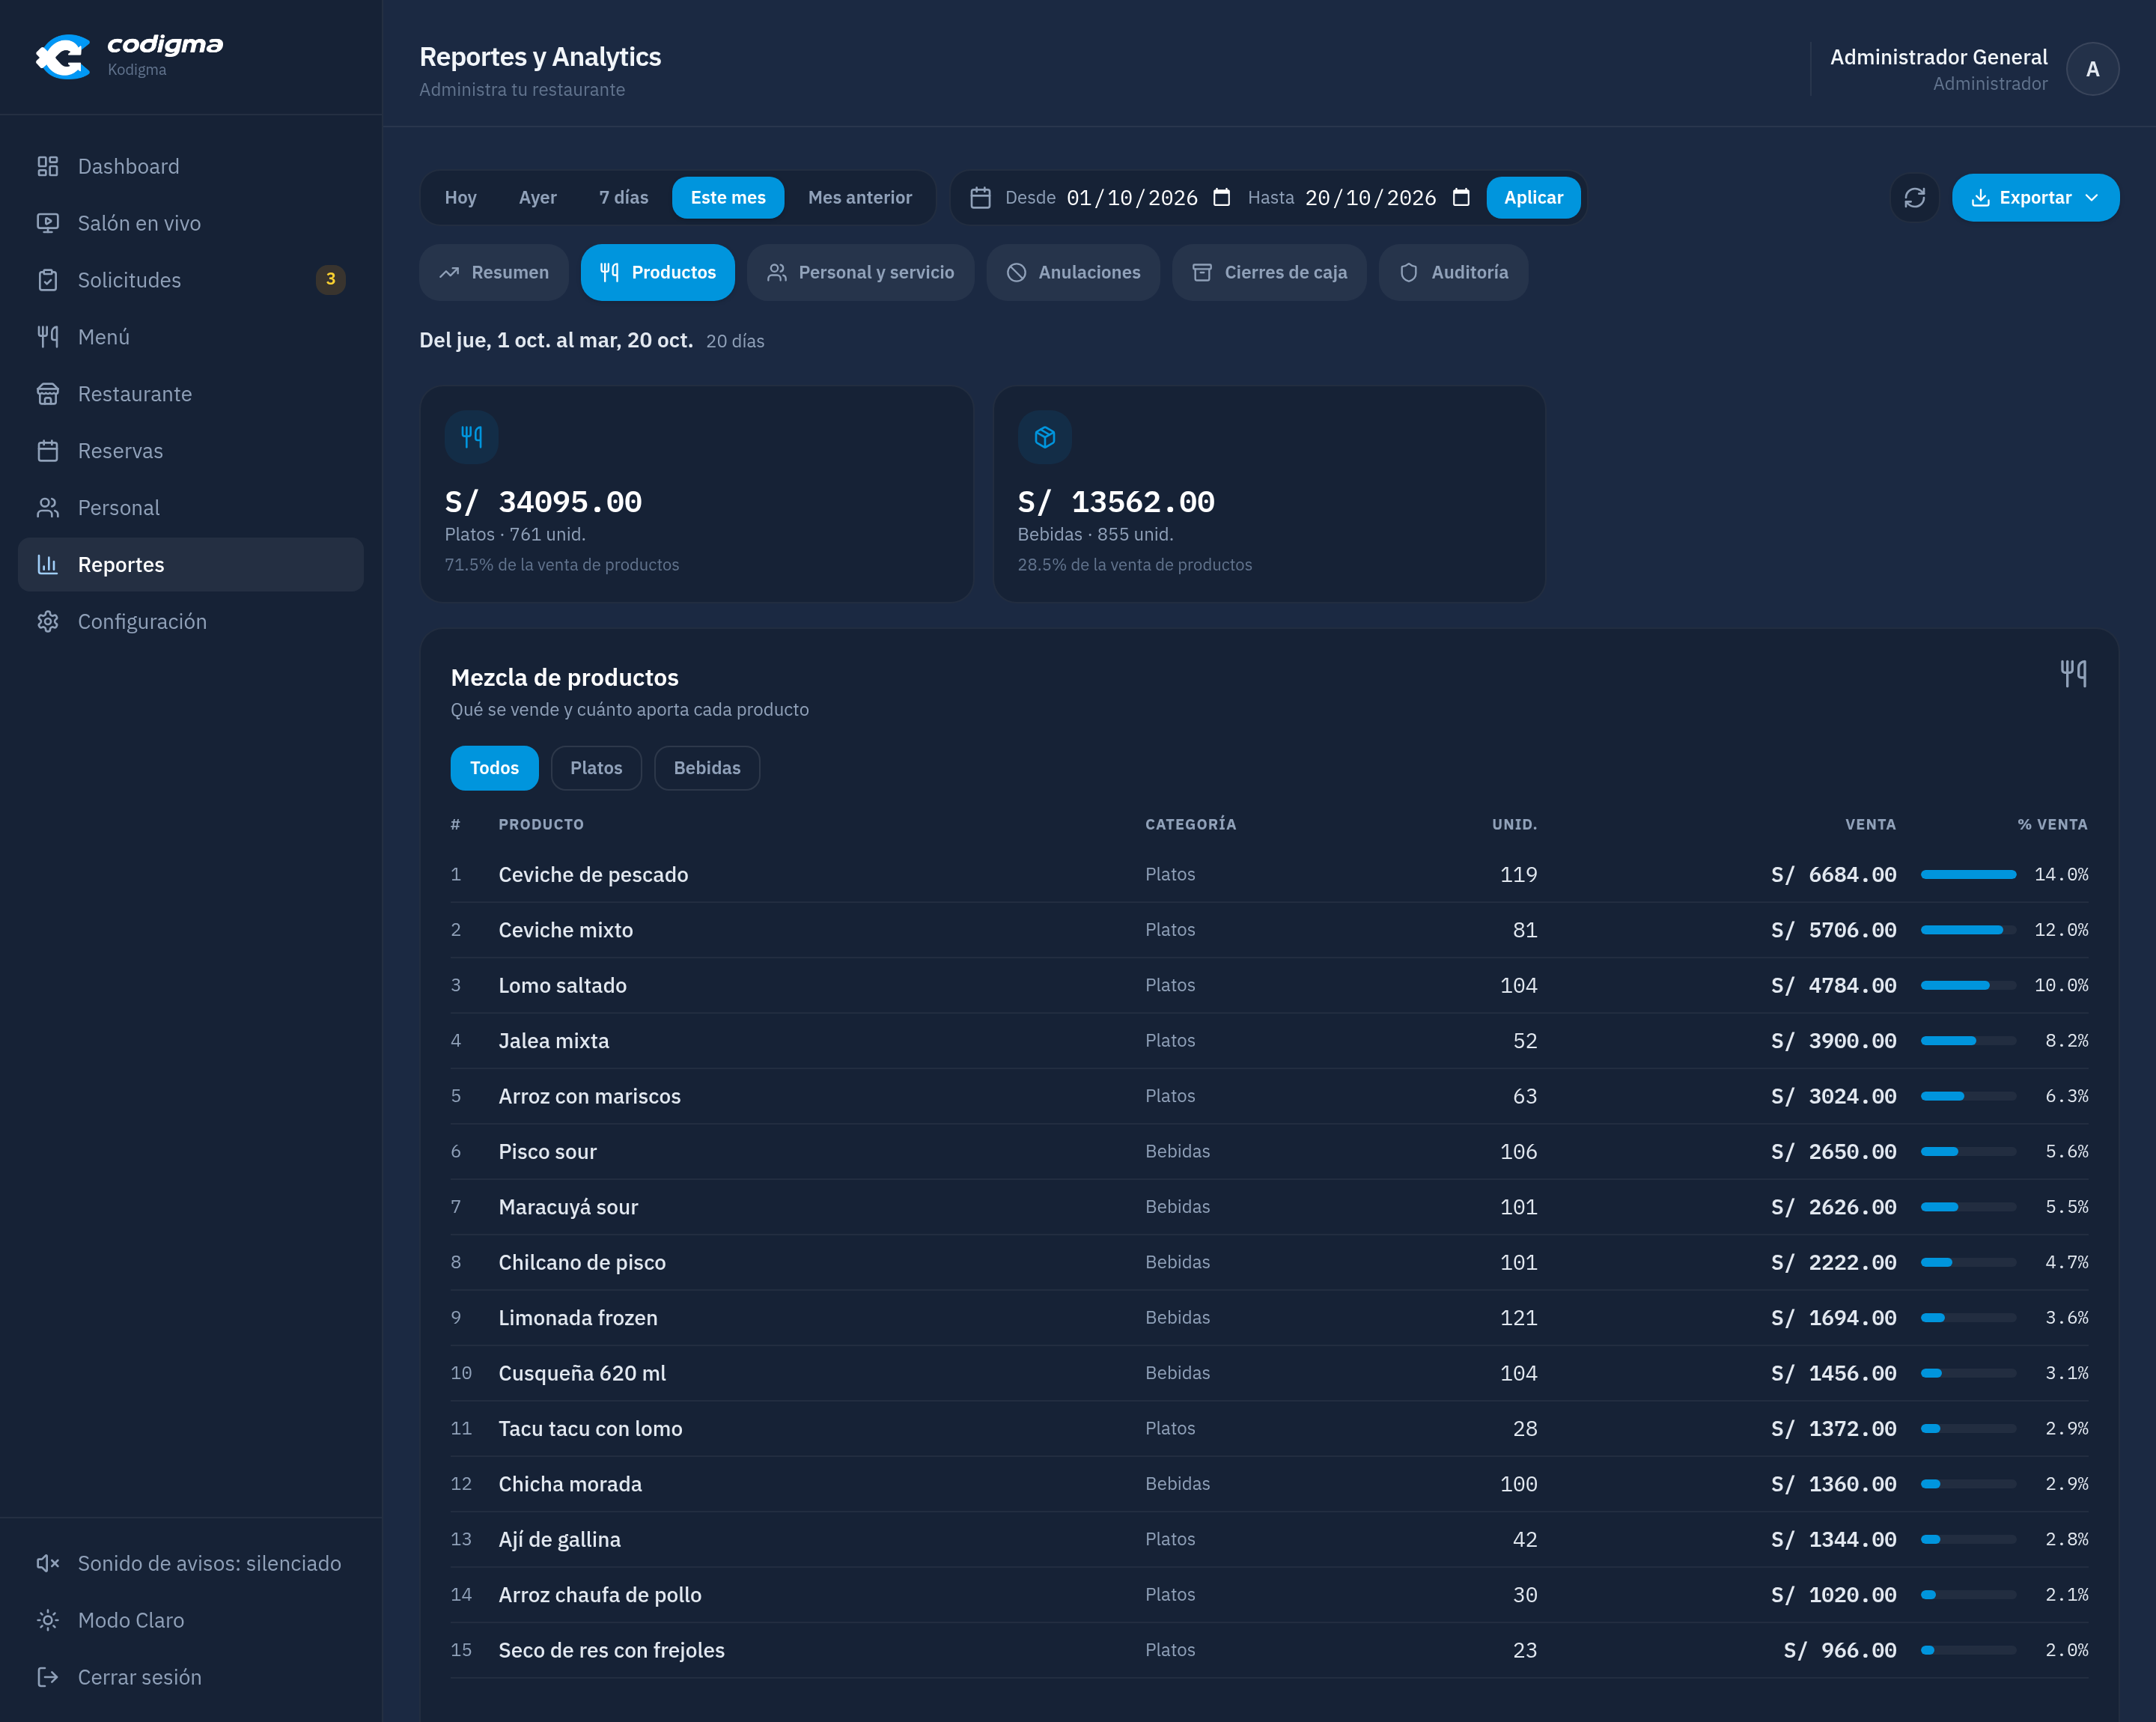Screen dimensions: 2156x1722
Task: Click the Ceviche de pescado sales percentage bar
Action: click(x=1968, y=875)
